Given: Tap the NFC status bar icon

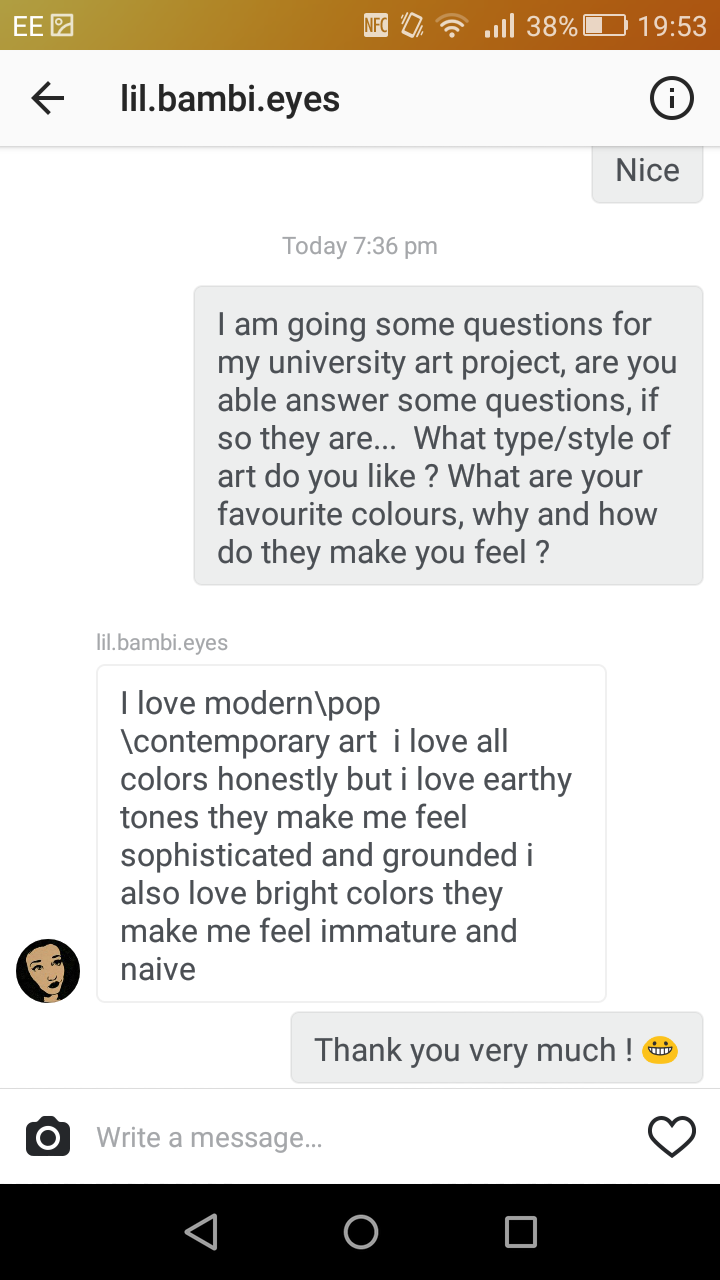Looking at the screenshot, I should [x=376, y=25].
